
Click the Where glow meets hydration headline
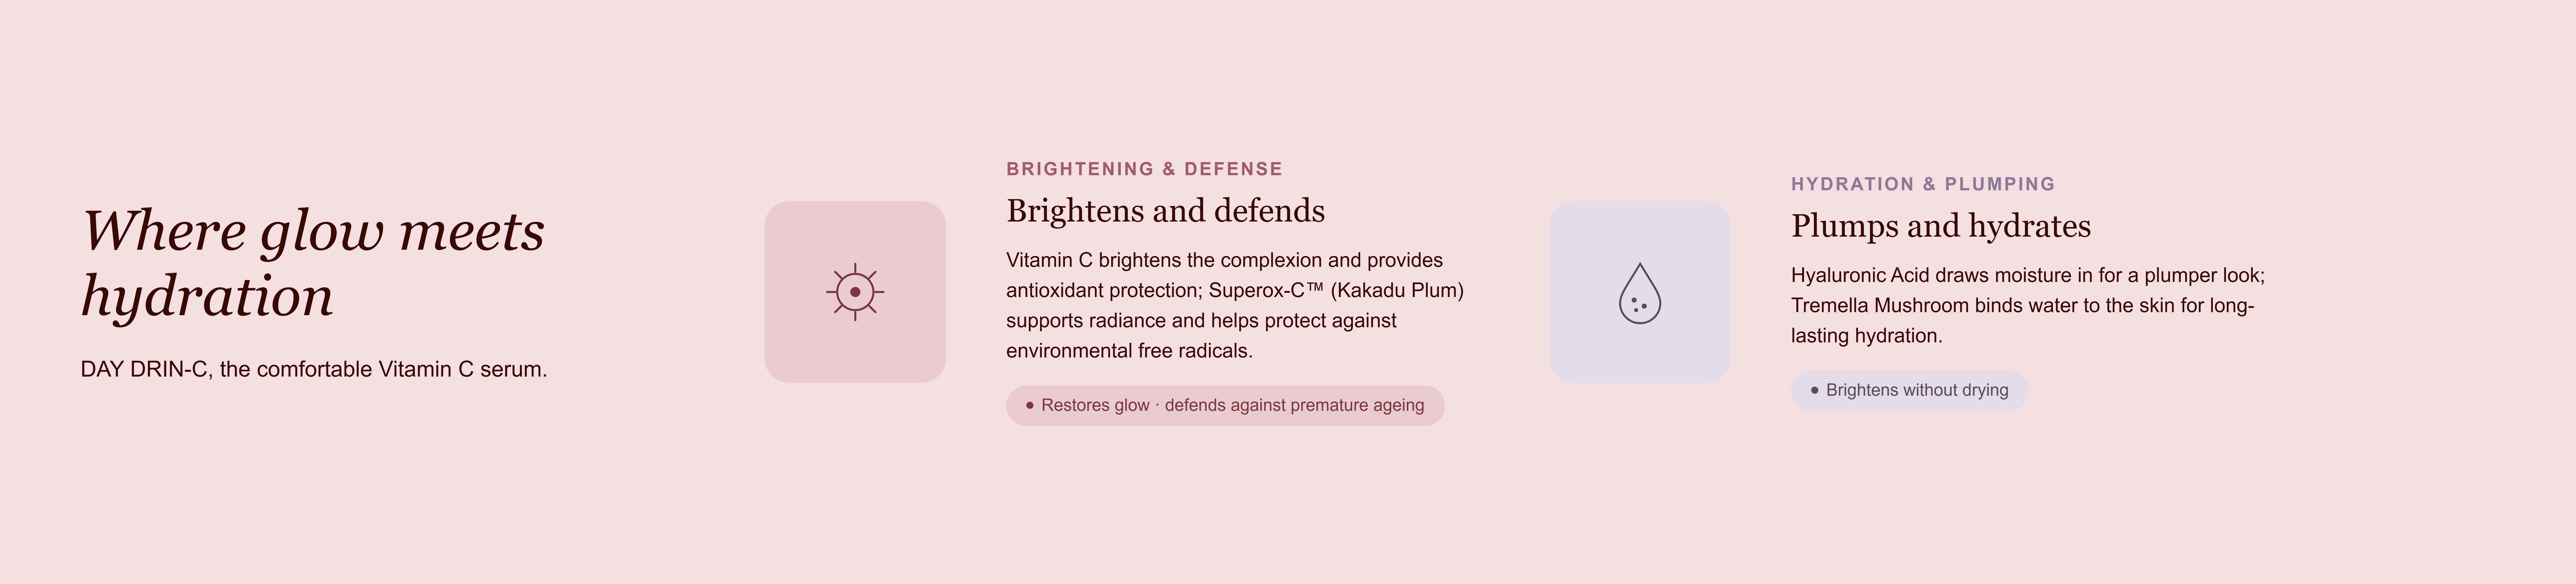click(x=313, y=263)
